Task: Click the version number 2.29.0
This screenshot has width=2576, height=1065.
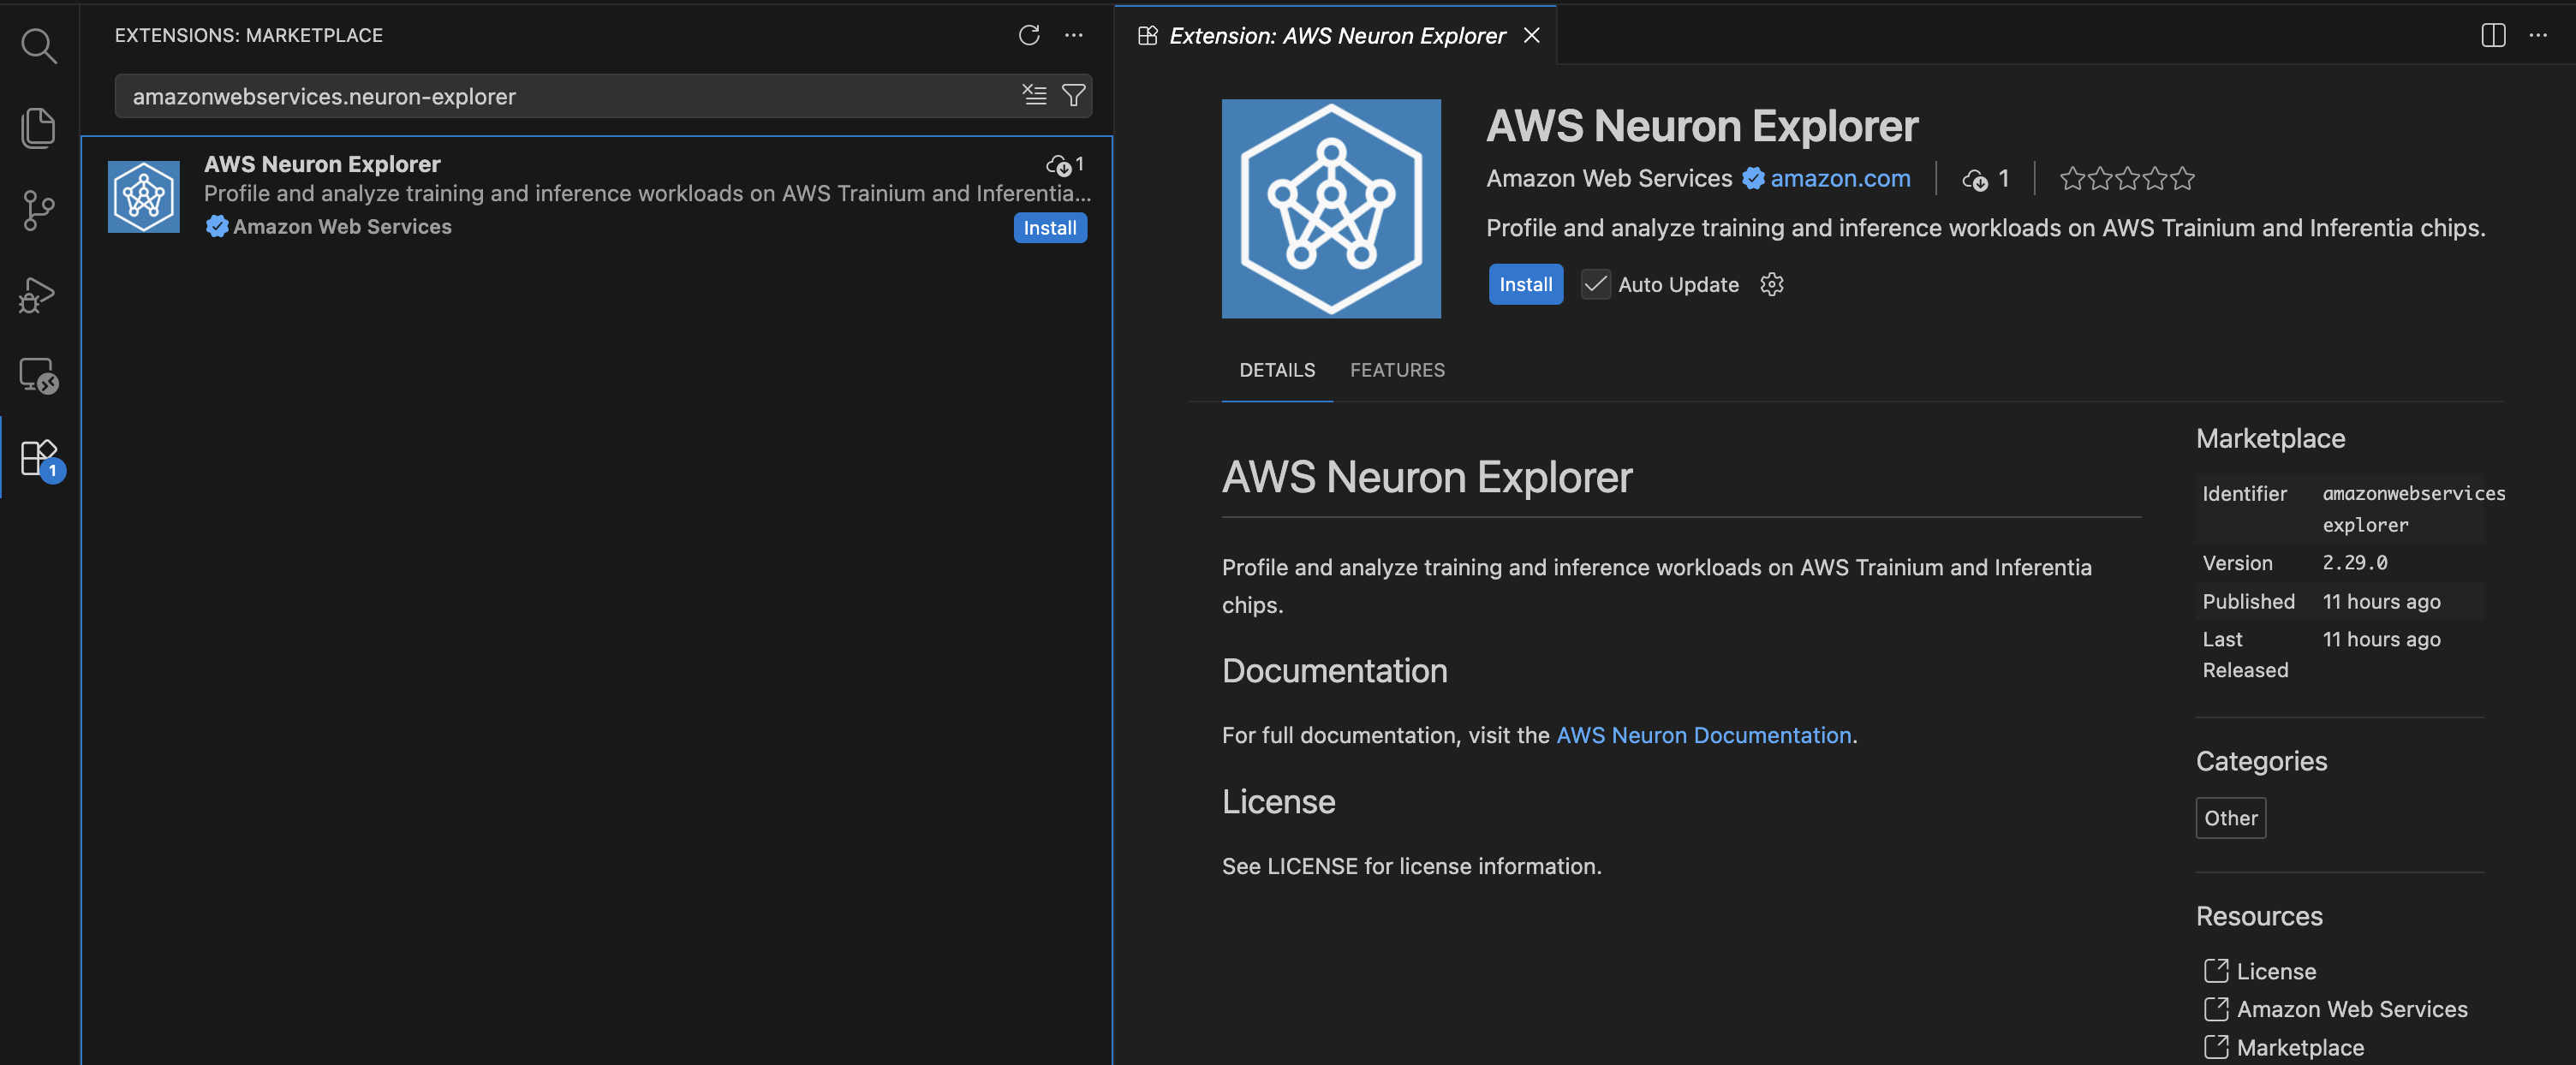Action: pos(2354,563)
